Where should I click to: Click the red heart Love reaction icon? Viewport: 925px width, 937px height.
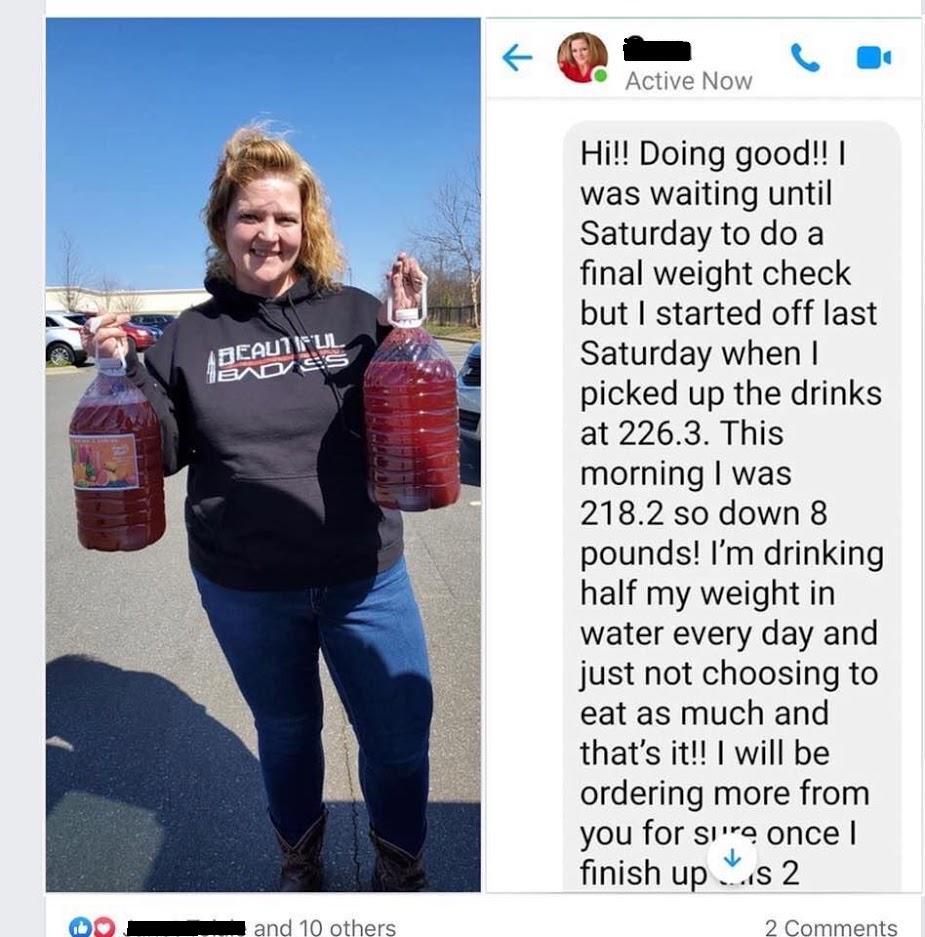tap(104, 927)
